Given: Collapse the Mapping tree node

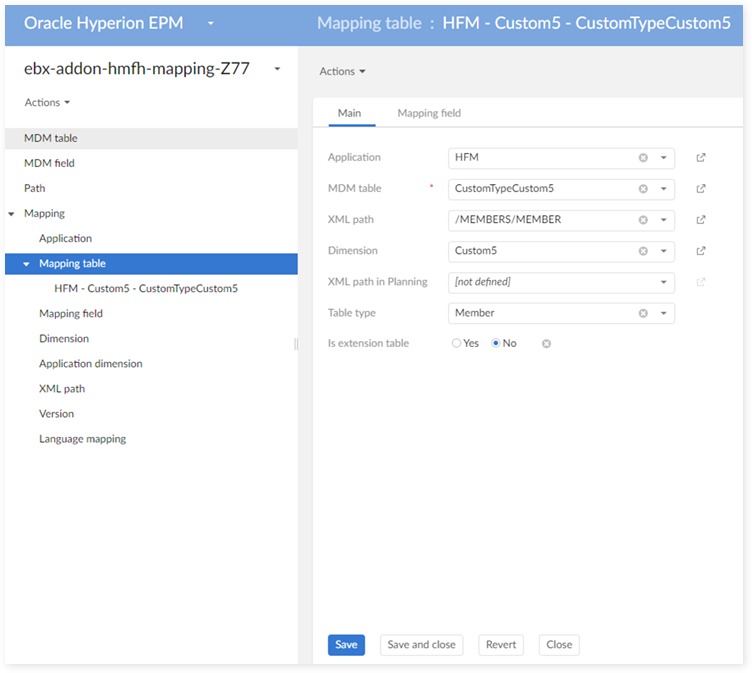Looking at the screenshot, I should coord(11,214).
